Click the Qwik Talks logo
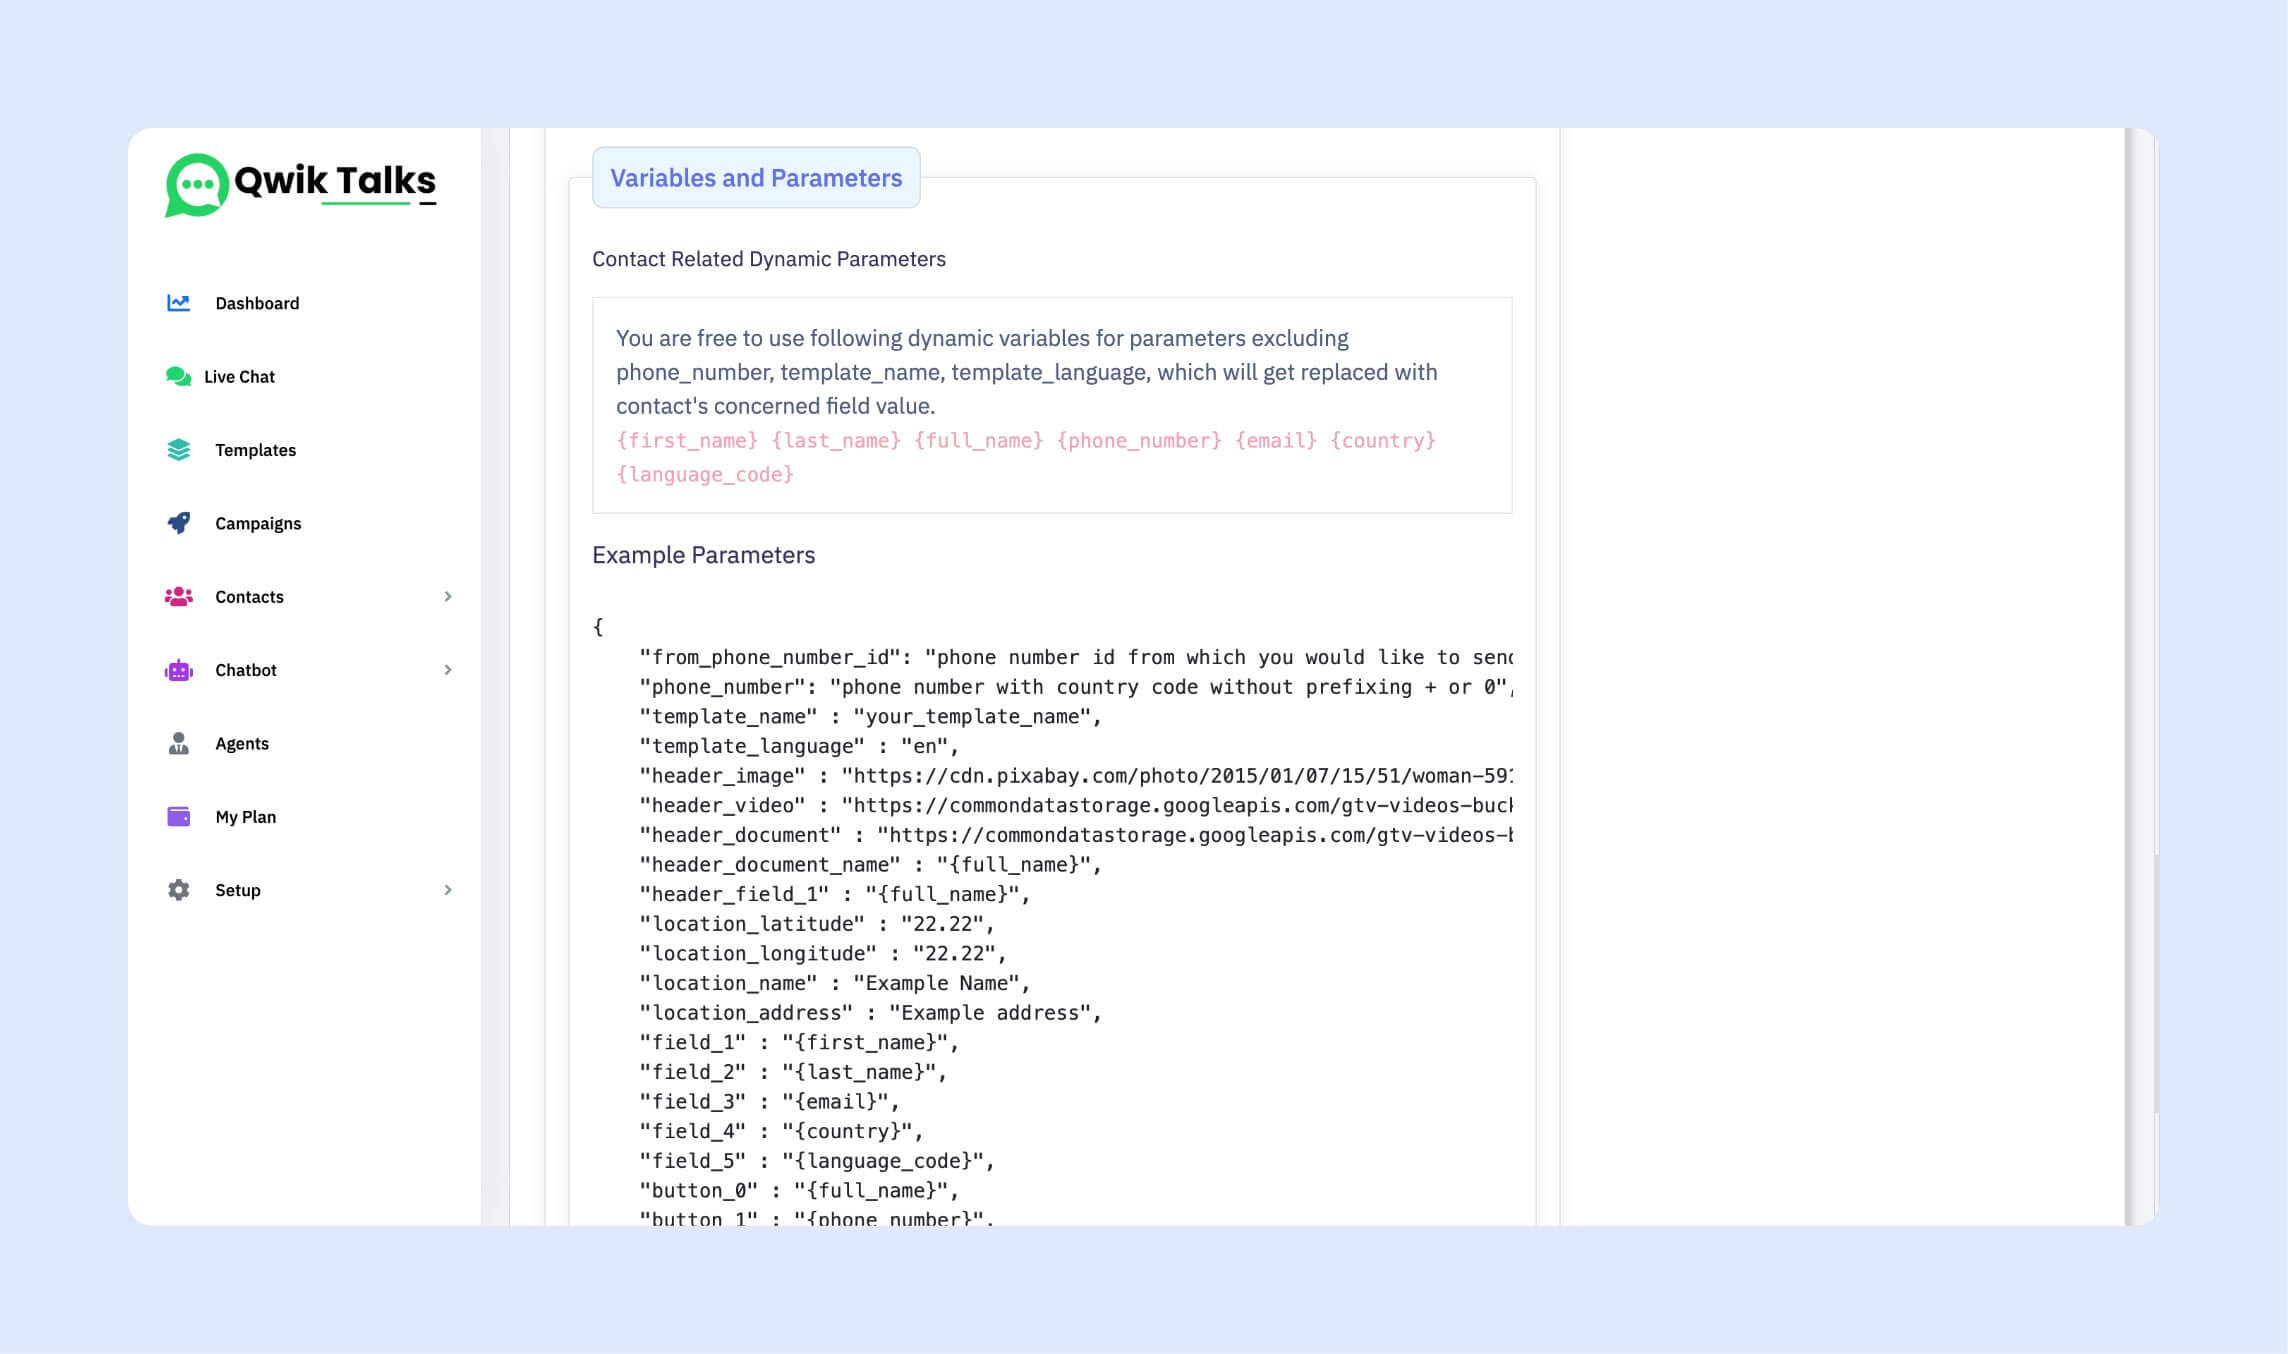The width and height of the screenshot is (2288, 1354). point(301,184)
